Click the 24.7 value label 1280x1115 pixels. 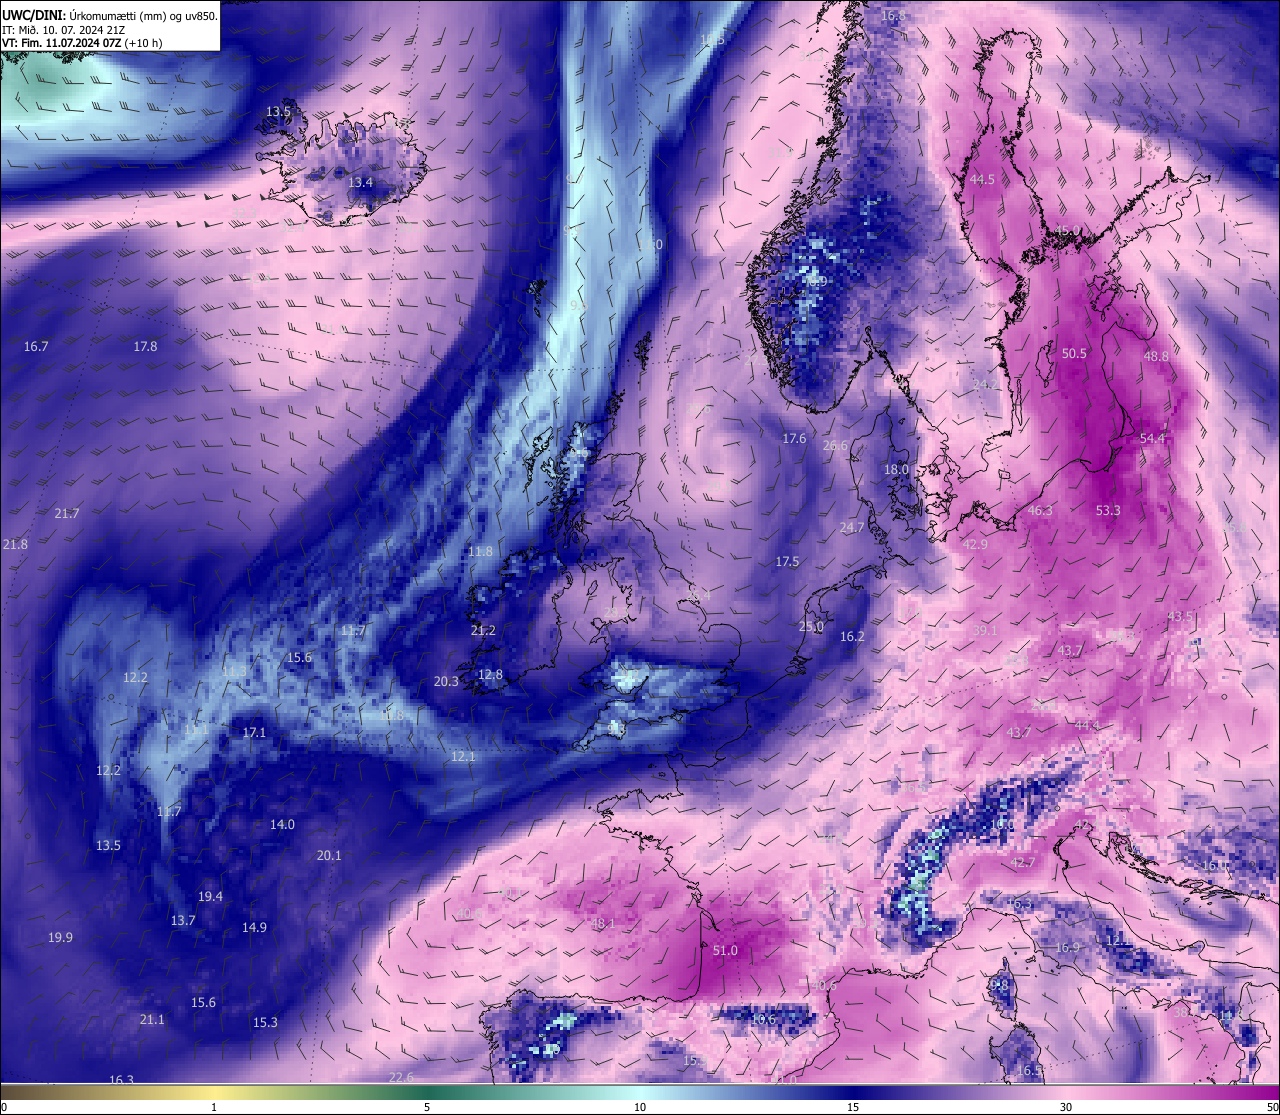click(x=852, y=527)
